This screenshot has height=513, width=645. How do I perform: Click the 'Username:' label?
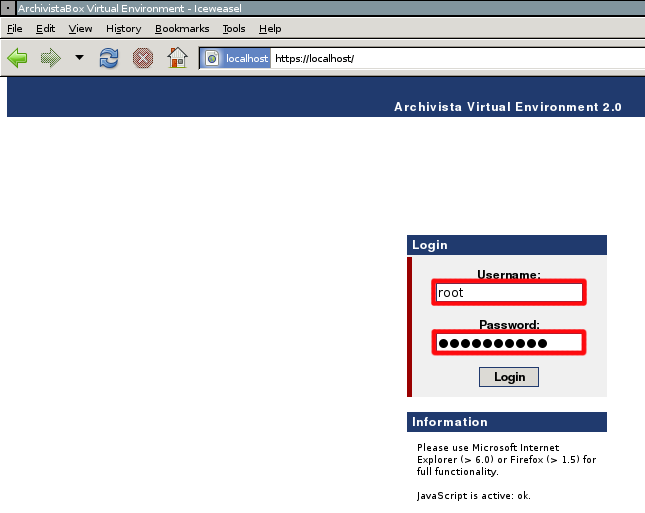[509, 274]
